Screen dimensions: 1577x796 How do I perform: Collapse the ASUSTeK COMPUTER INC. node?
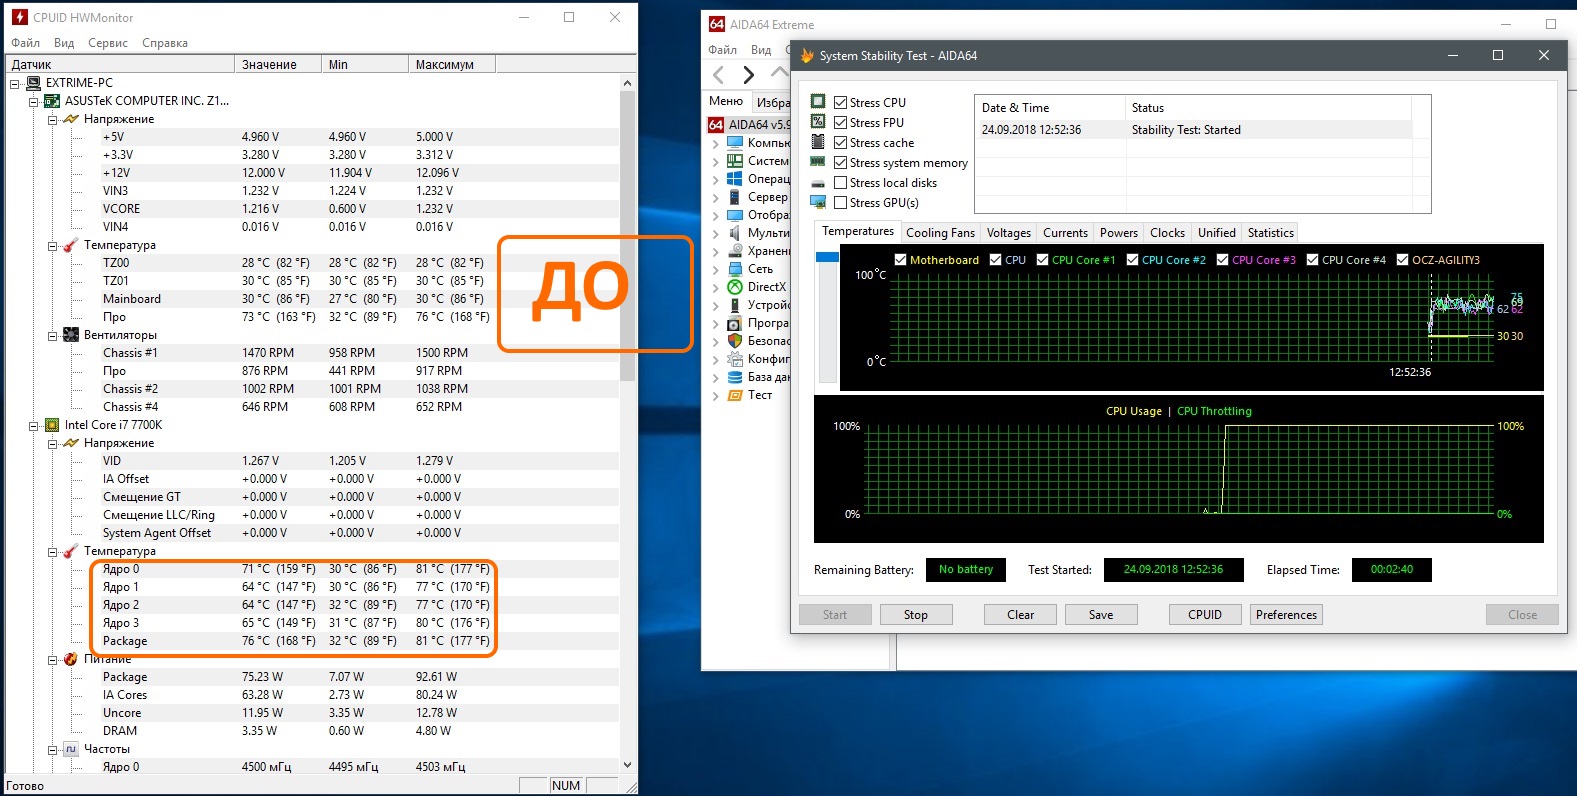point(33,101)
